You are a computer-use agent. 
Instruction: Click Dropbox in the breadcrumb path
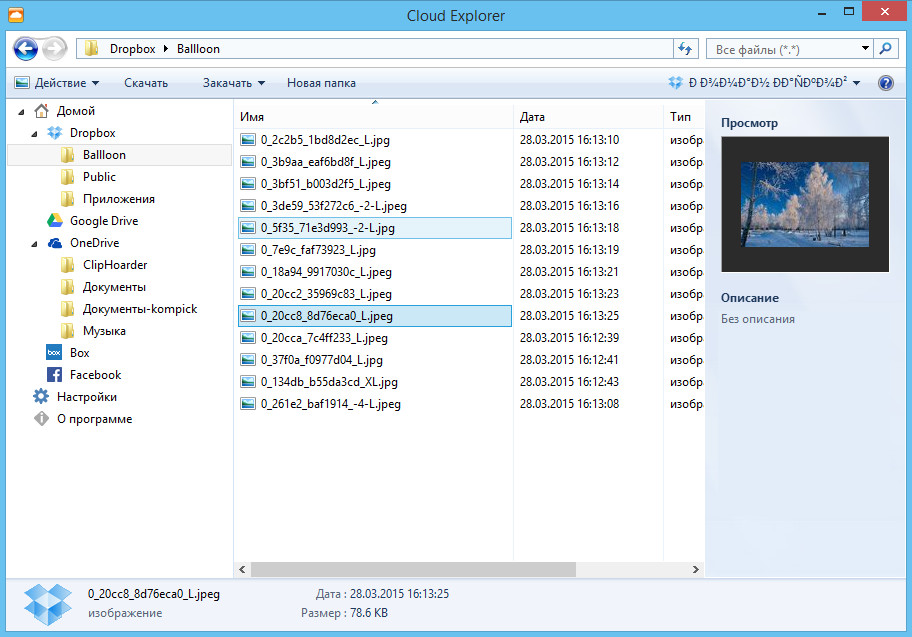[133, 49]
